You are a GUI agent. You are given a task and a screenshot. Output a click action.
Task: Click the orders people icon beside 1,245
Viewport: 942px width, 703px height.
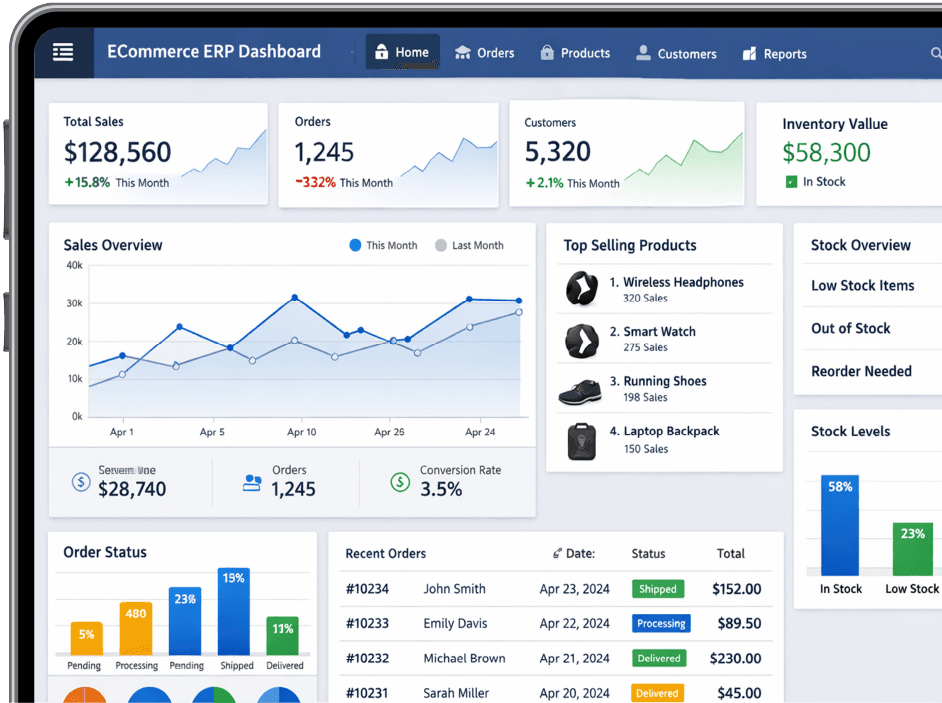pyautogui.click(x=252, y=482)
